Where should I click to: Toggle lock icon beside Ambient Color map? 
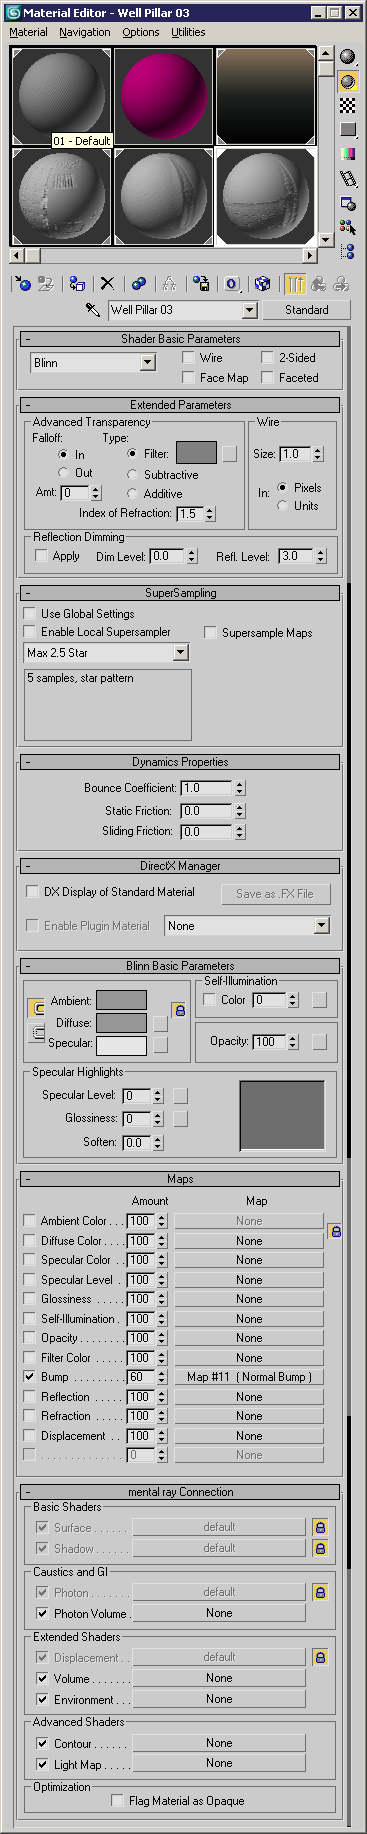335,1231
